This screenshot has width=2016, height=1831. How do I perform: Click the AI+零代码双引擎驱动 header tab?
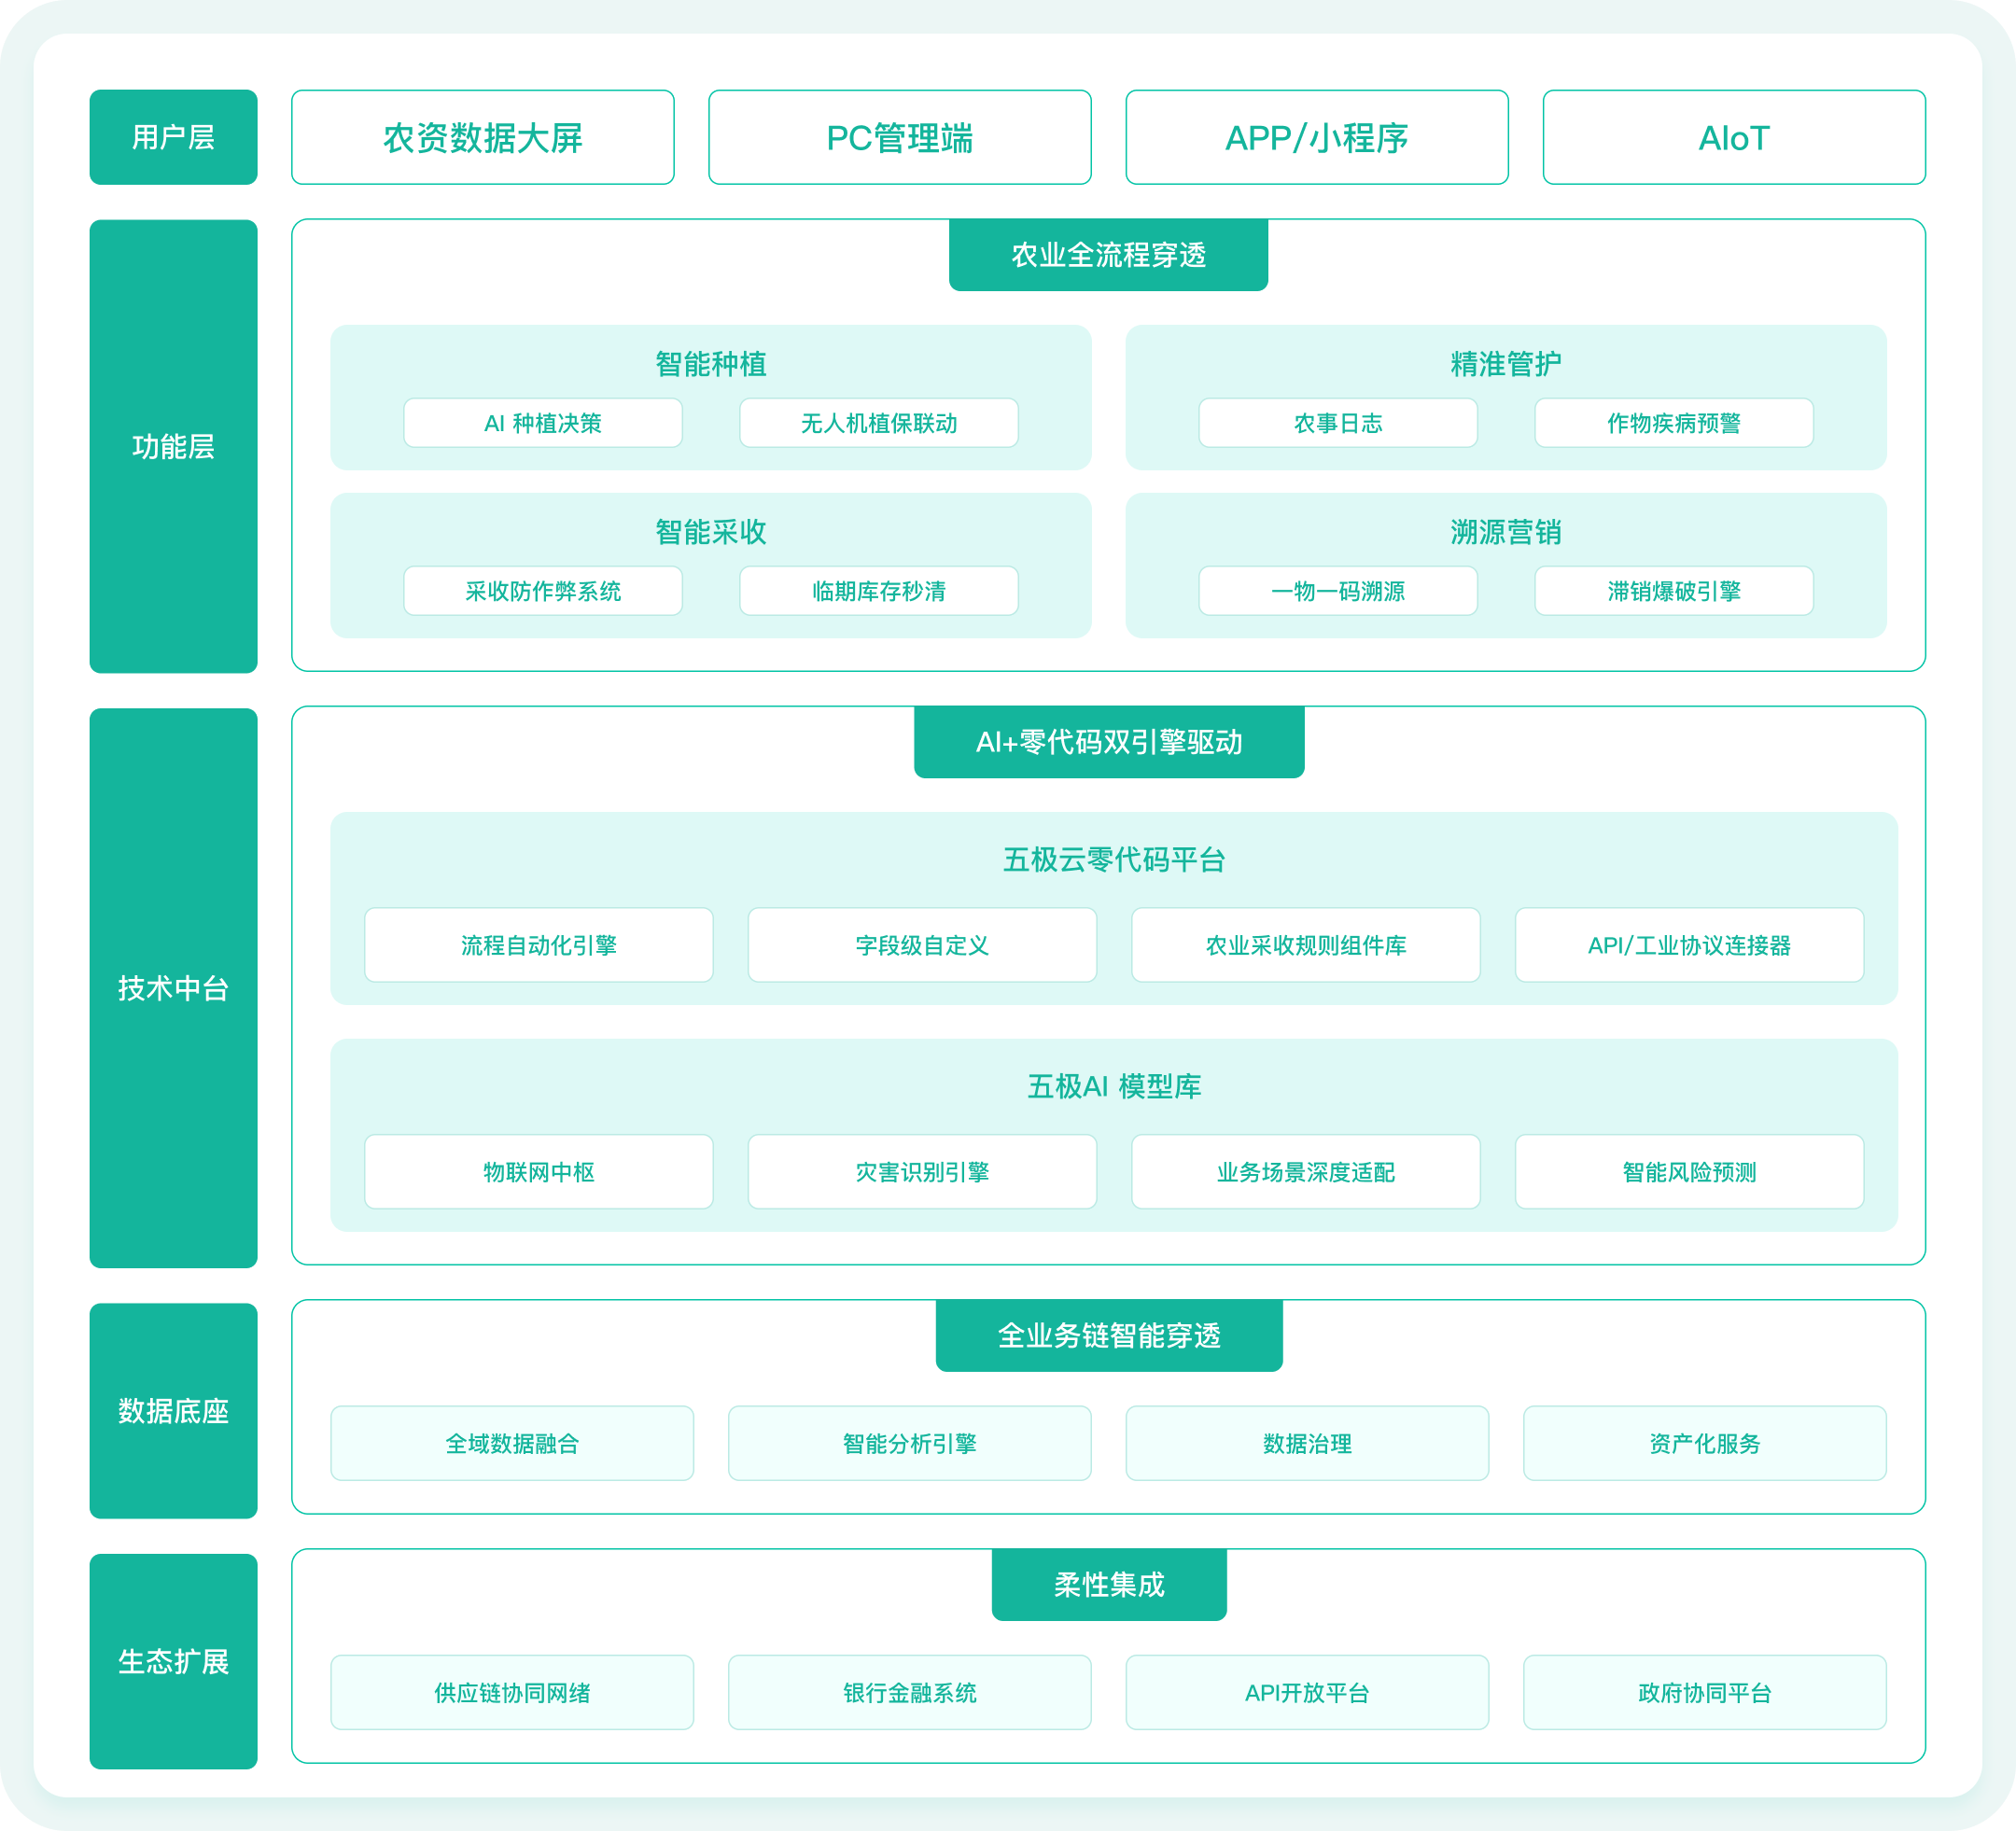(x=1109, y=742)
